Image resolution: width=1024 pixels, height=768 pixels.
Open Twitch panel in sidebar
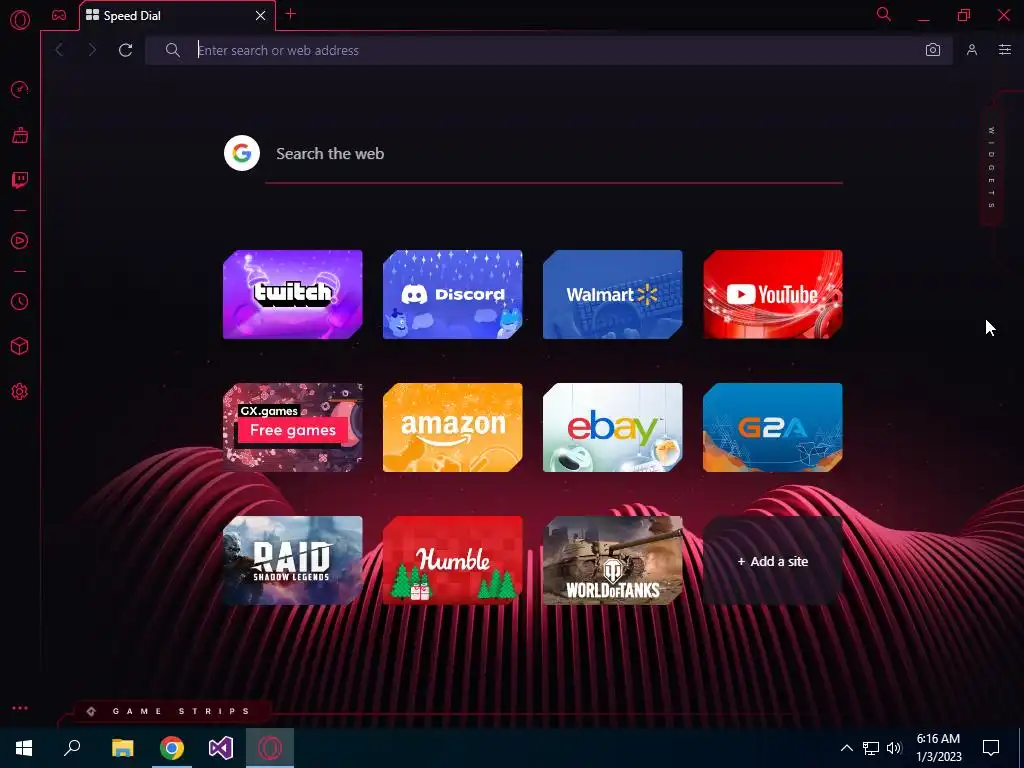point(20,180)
